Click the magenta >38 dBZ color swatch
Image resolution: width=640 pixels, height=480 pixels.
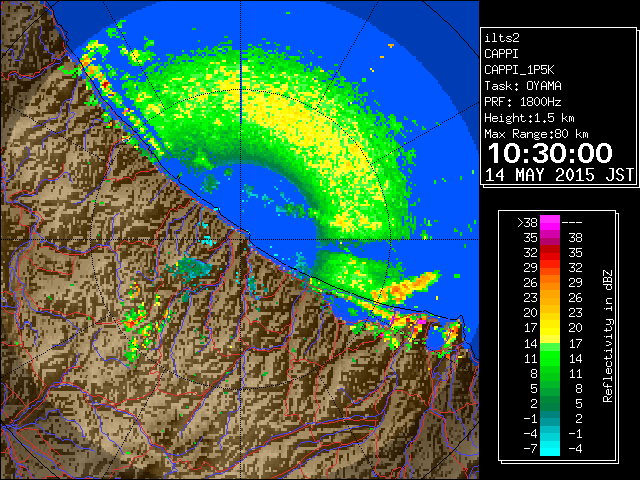550,222
